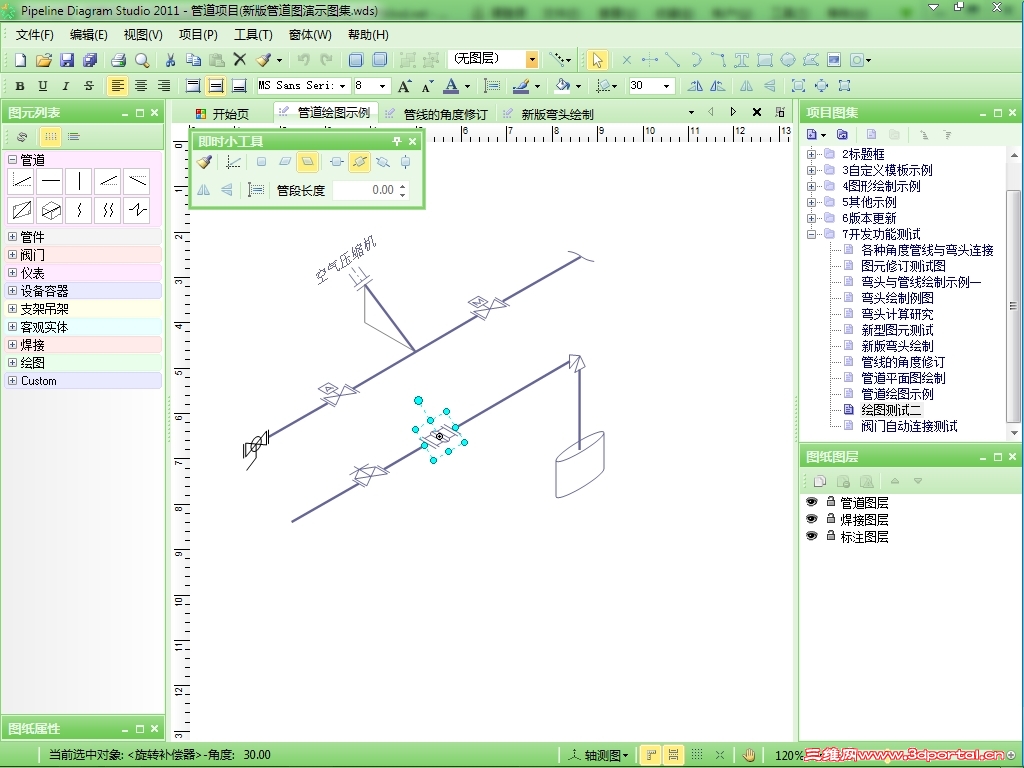Viewport: 1024px width, 768px height.
Task: Align text center
Action: (140, 86)
